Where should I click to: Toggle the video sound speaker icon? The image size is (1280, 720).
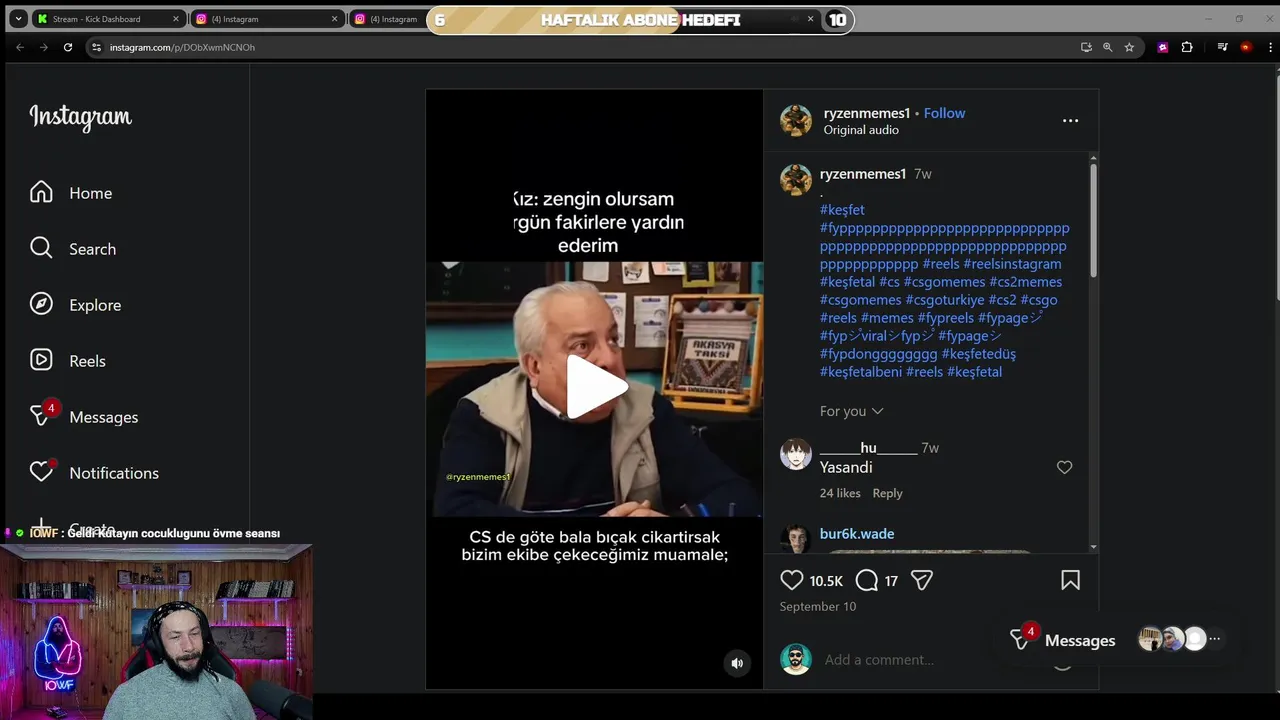coord(737,663)
